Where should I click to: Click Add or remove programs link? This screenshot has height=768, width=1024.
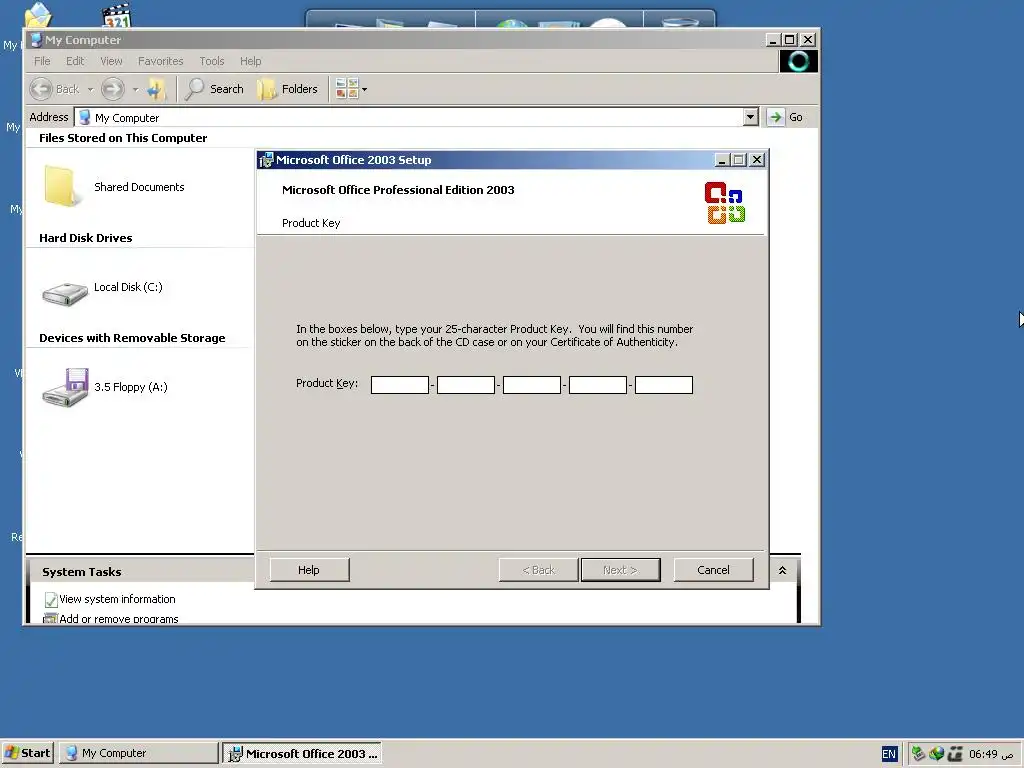(118, 618)
